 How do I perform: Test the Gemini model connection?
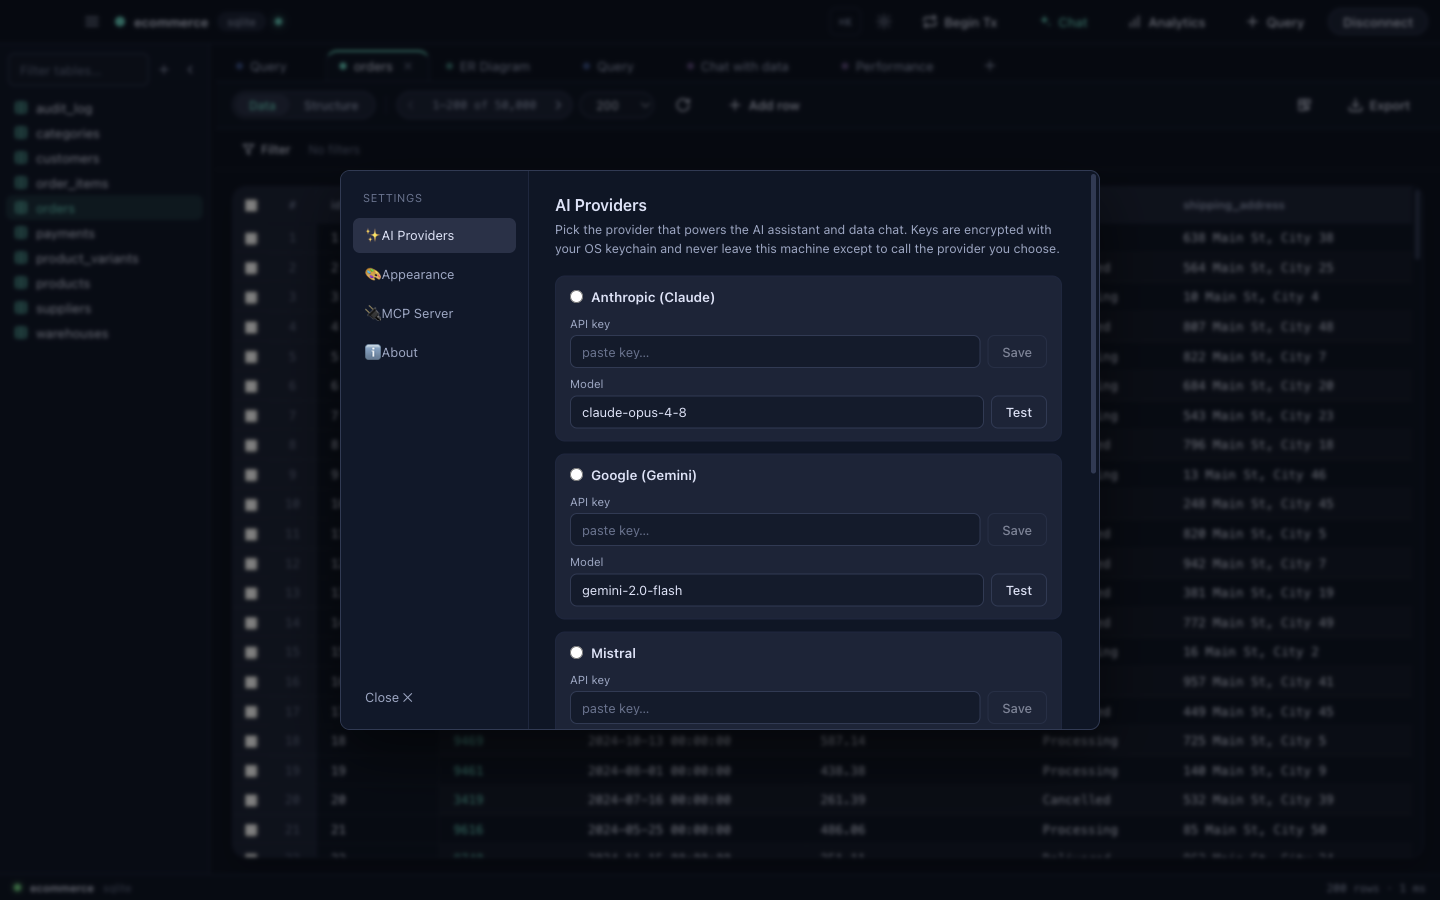(x=1019, y=590)
